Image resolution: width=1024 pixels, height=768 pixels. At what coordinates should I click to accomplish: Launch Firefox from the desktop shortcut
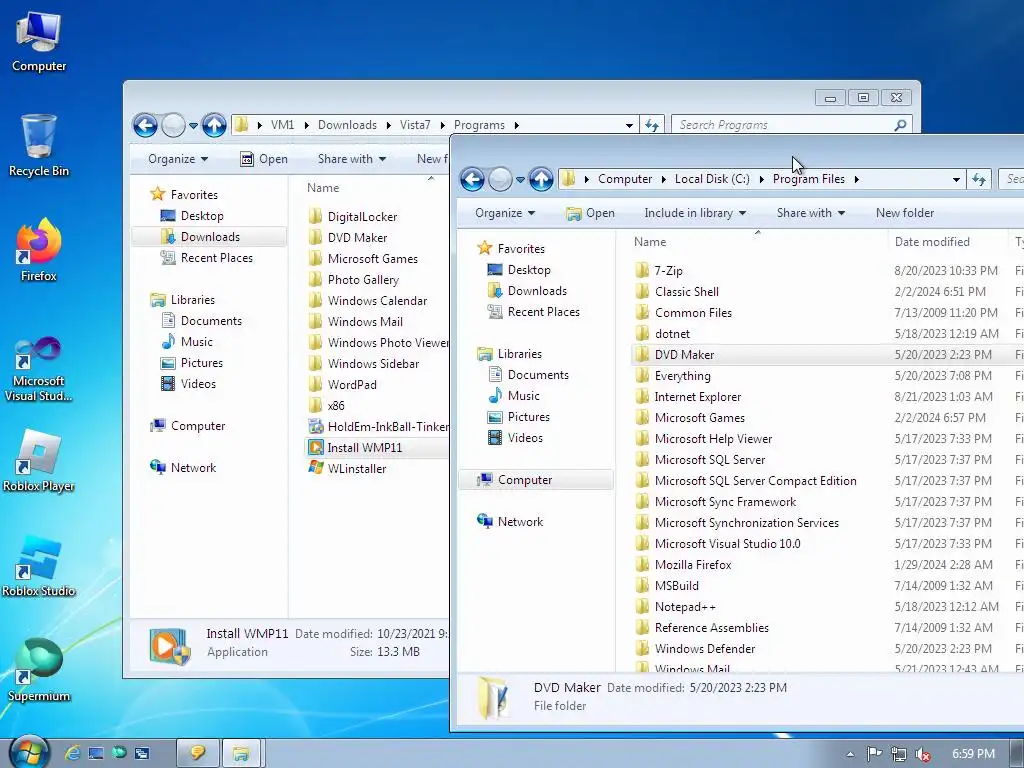point(39,251)
